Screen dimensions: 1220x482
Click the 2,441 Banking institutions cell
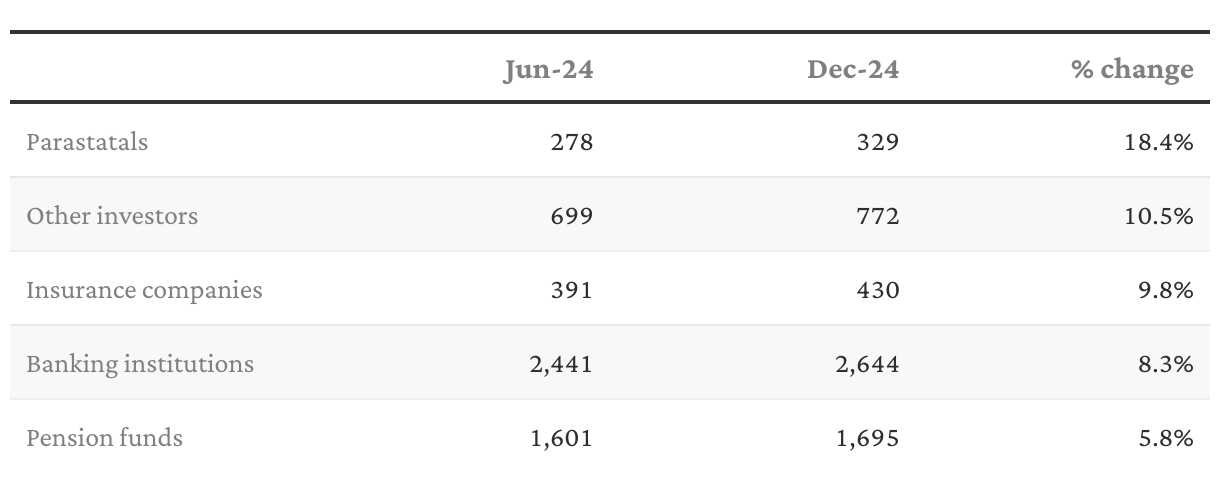[561, 364]
